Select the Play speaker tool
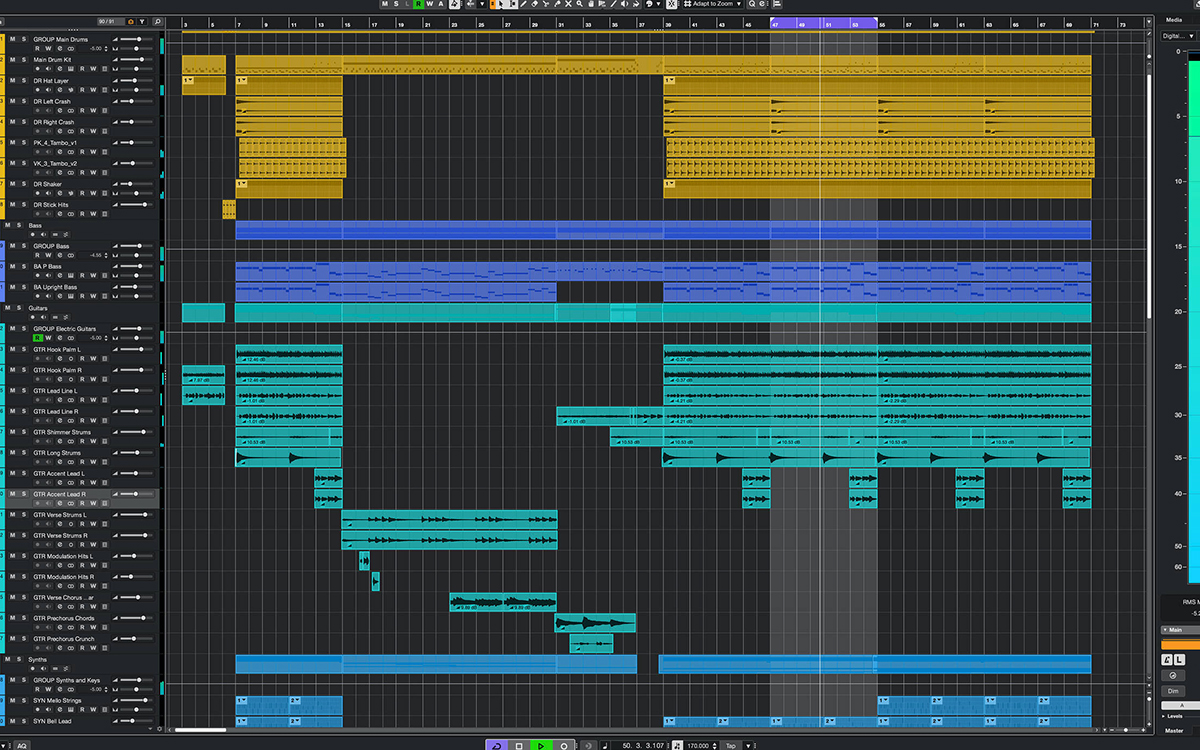1200x750 pixels. pos(624,5)
